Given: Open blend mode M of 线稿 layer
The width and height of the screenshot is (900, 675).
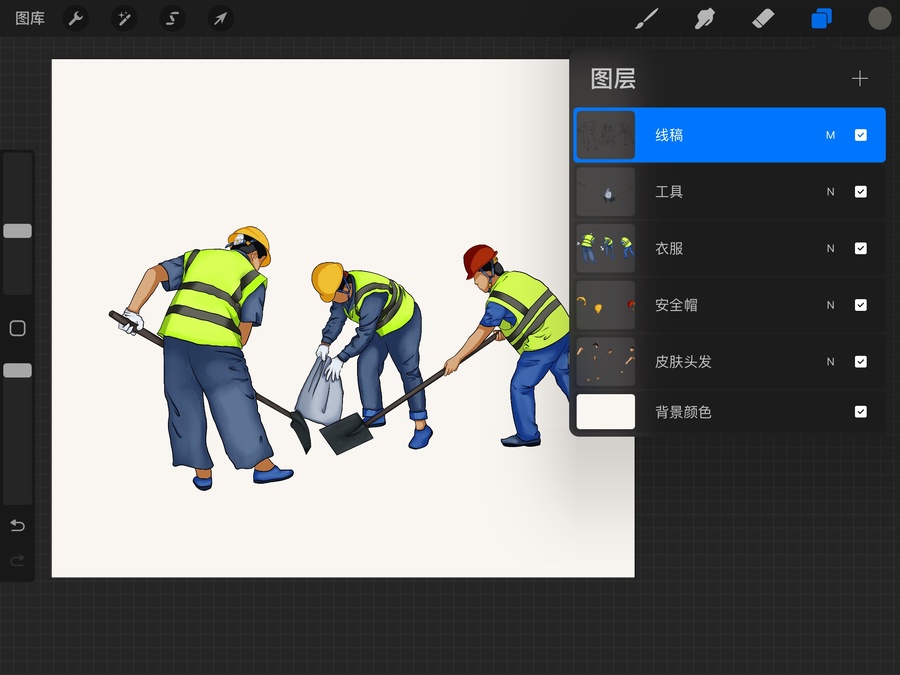Looking at the screenshot, I should (x=831, y=135).
